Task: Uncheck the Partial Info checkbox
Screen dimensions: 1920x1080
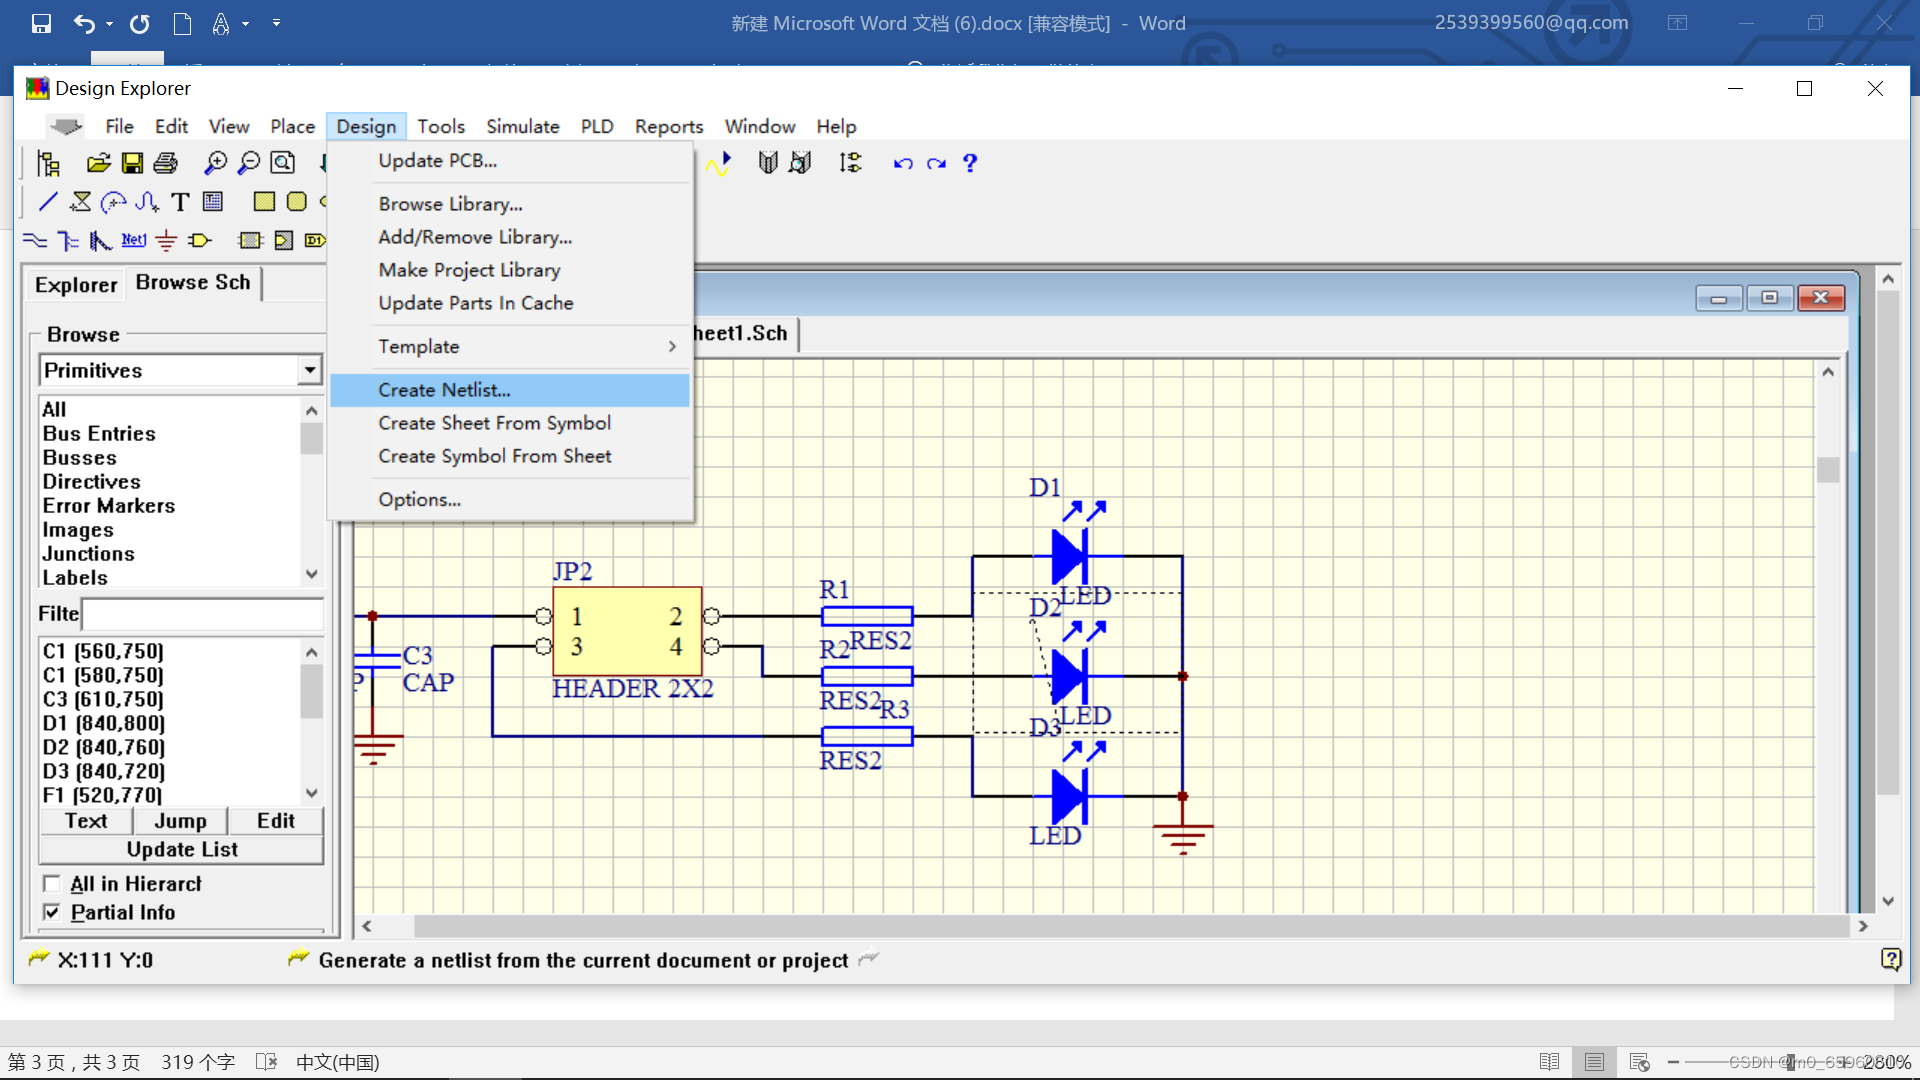Action: (x=52, y=912)
